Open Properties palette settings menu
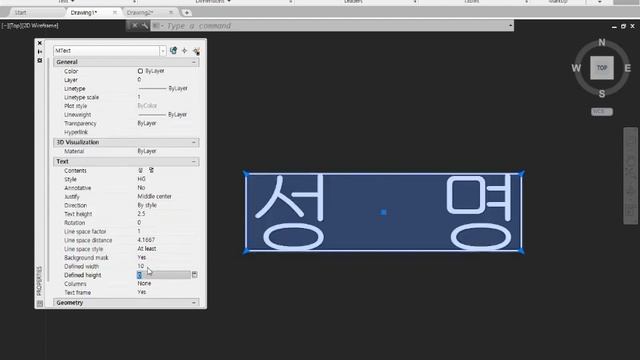Viewport: 640px width, 360px height. 40,60
